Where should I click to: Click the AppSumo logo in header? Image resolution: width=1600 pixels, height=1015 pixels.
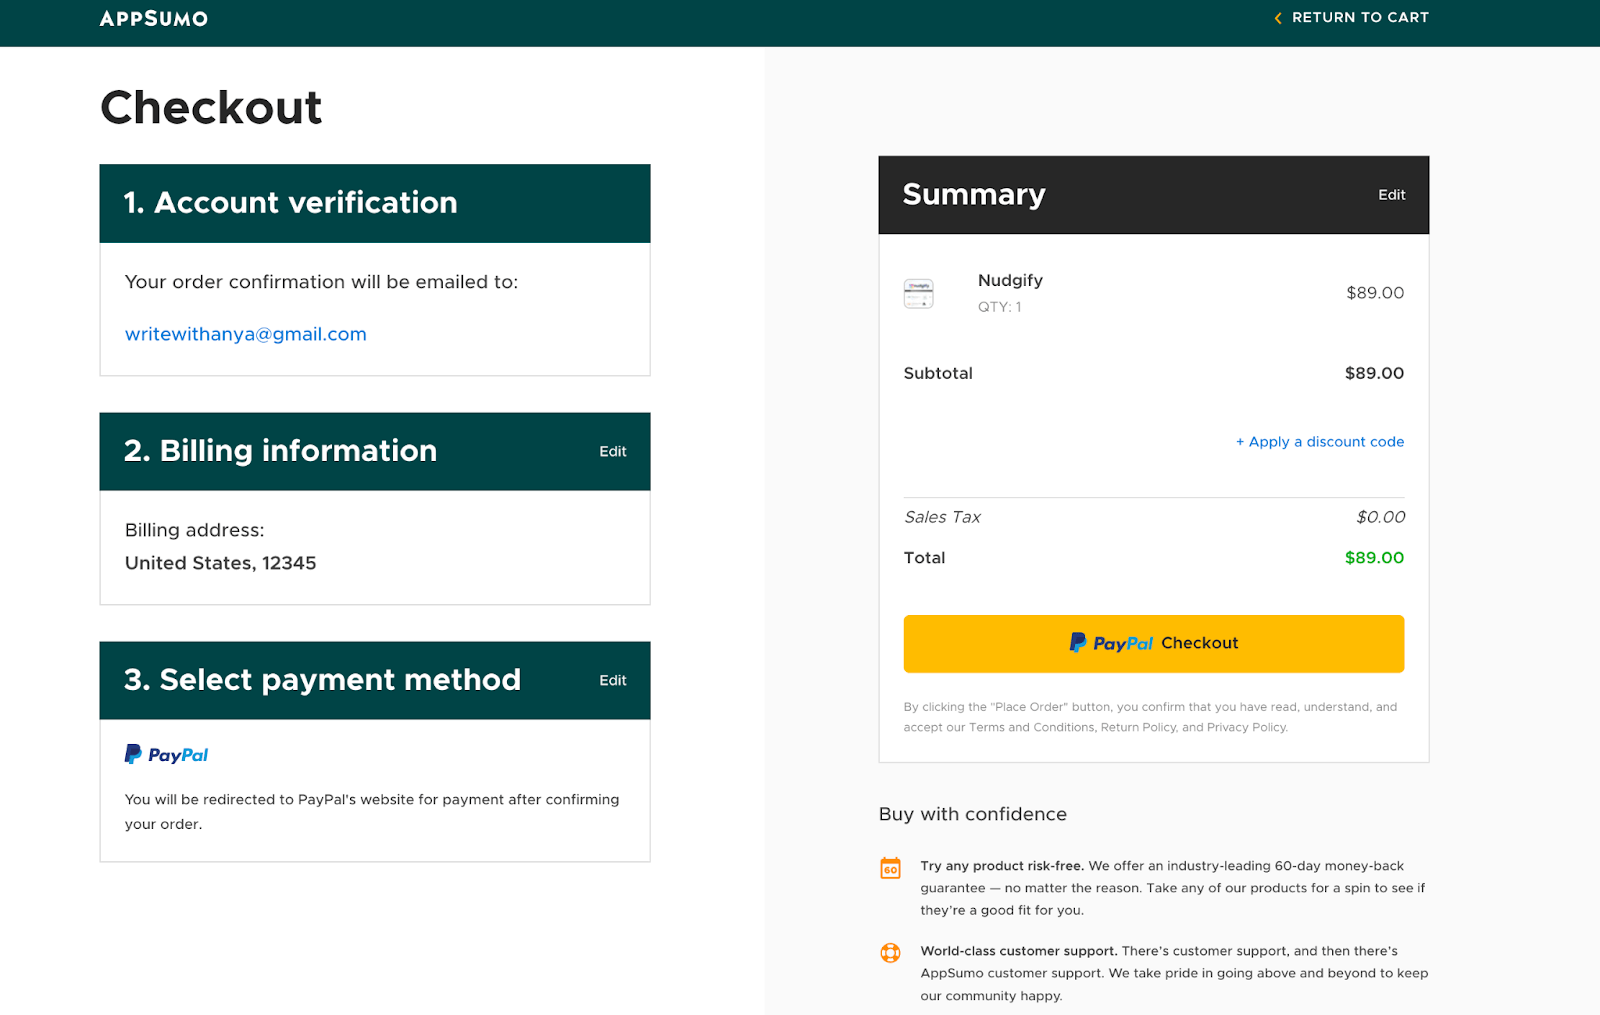[154, 18]
